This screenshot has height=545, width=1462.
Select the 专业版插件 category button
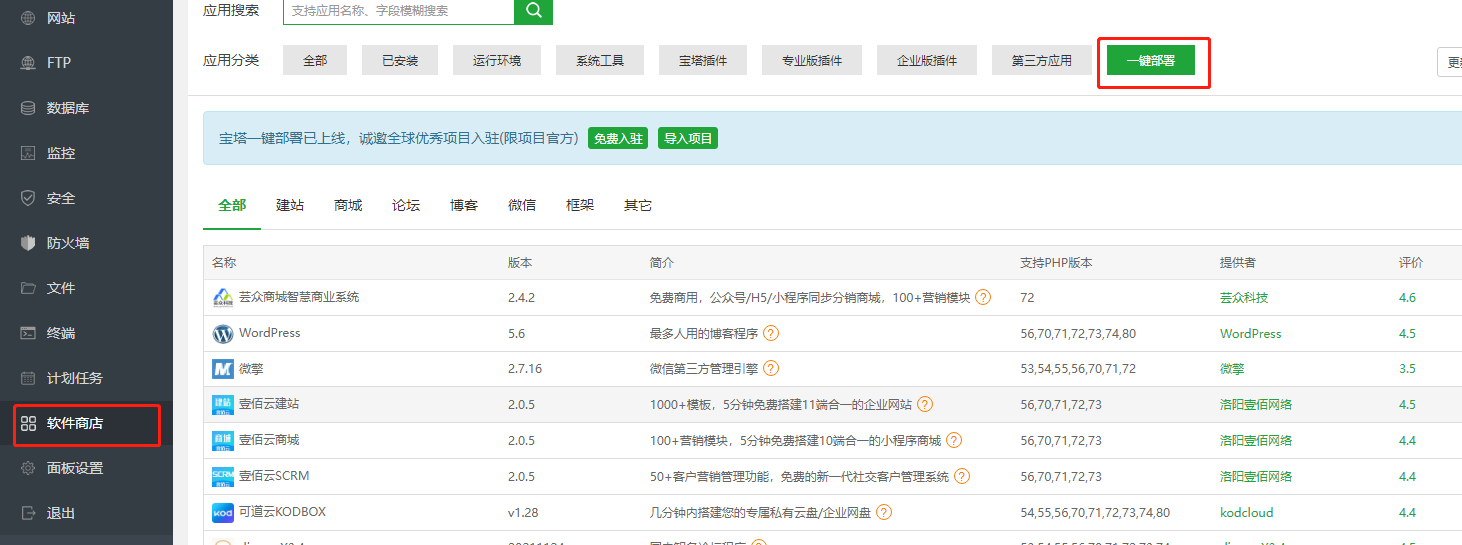click(x=812, y=61)
